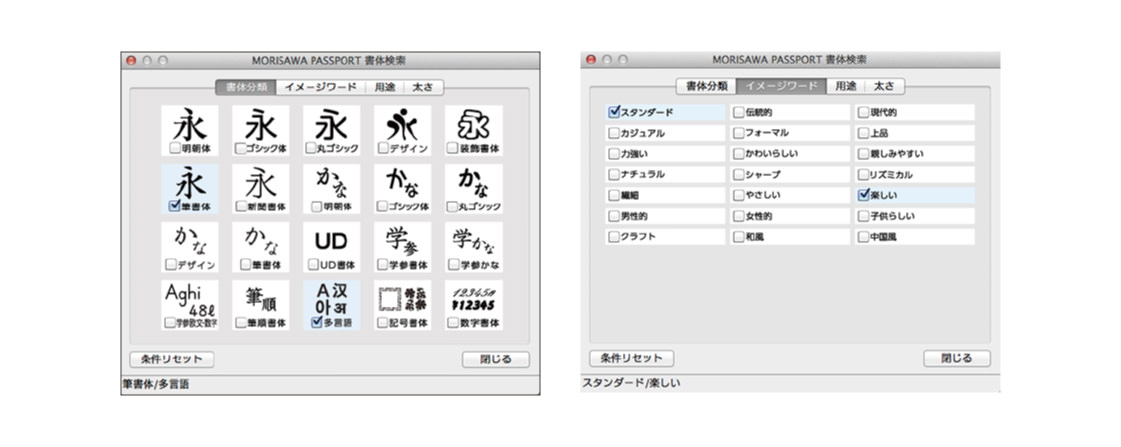The height and width of the screenshot is (447, 1121).
Task: Switch to 用途 tab in right window
Action: [x=846, y=86]
